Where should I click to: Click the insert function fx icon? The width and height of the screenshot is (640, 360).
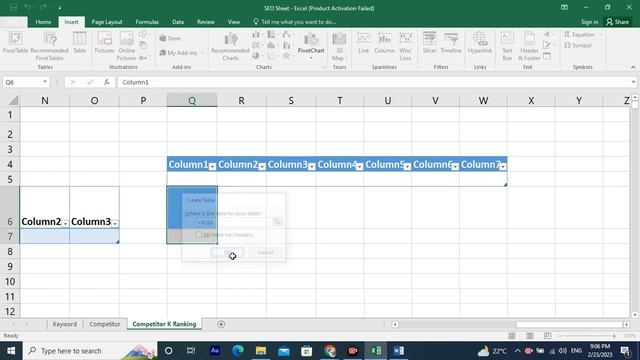click(x=107, y=82)
